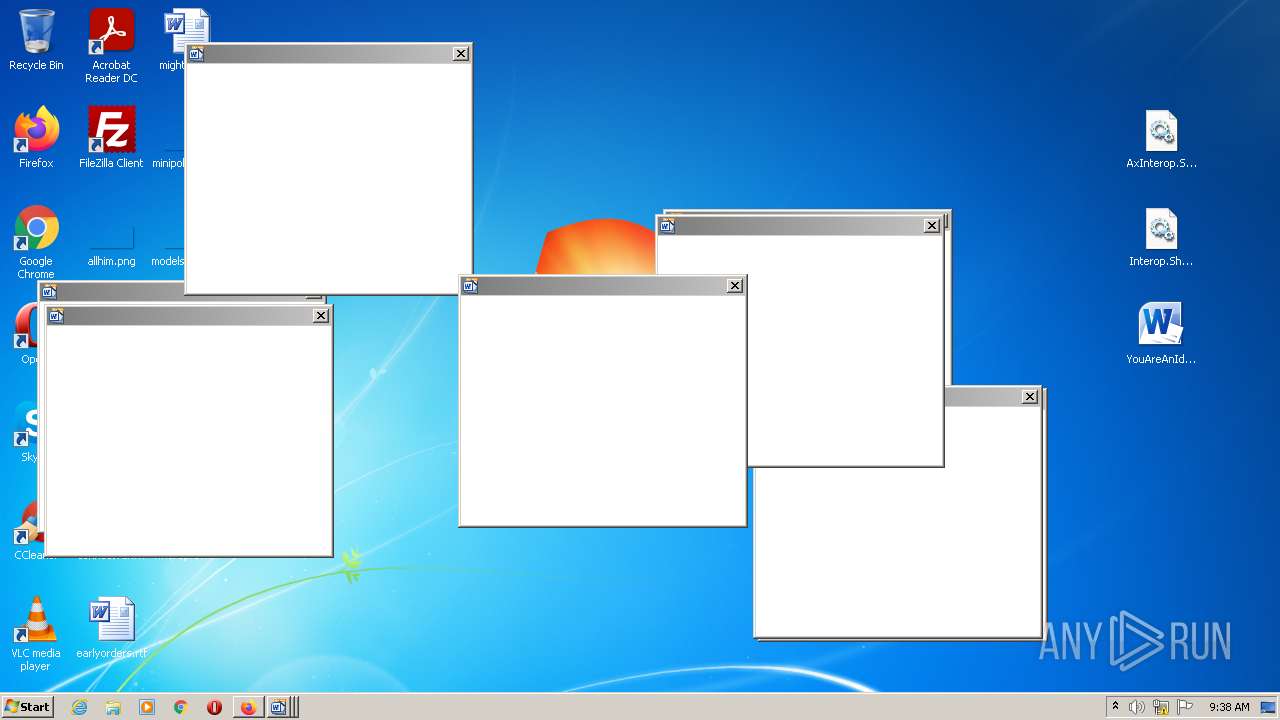Open Windows Explorer folder icon in taskbar

113,707
